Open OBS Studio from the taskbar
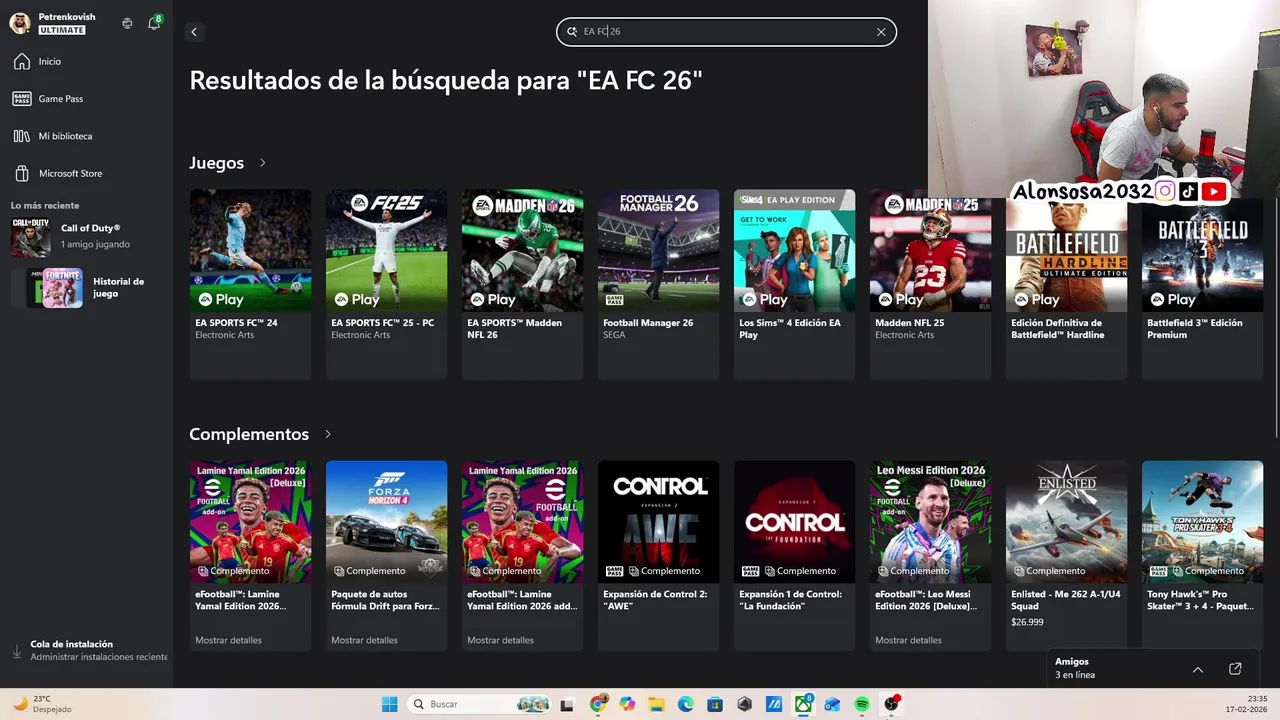Screen dimensions: 1280x720 pos(891,704)
